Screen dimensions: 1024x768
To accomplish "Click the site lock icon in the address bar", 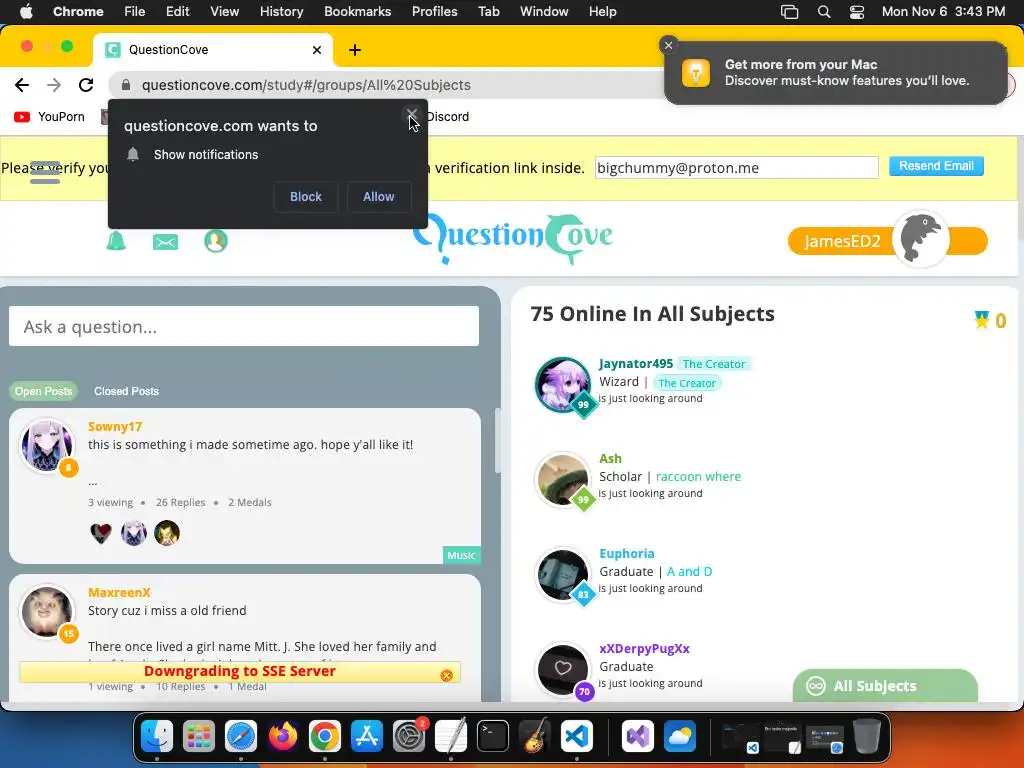I will pyautogui.click(x=126, y=85).
